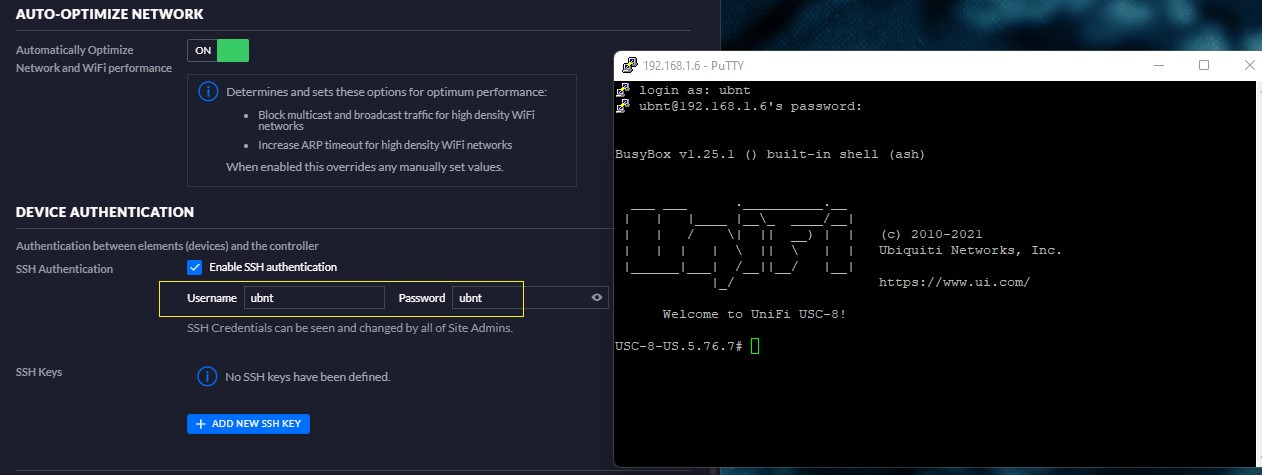This screenshot has width=1262, height=475.
Task: Click the Device Authentication heading
Action: point(105,212)
